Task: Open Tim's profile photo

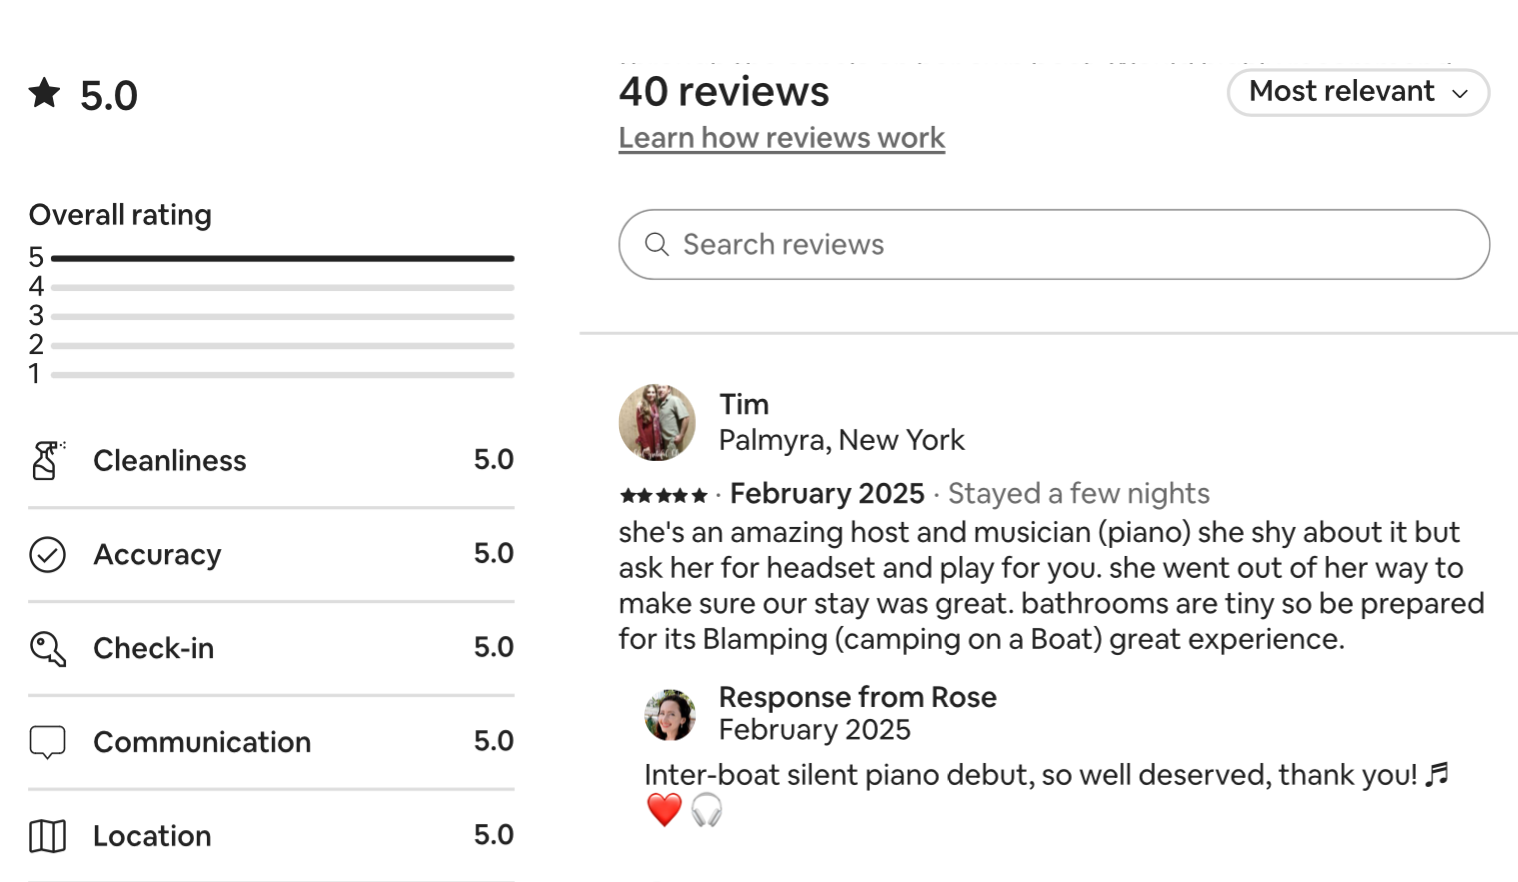Action: click(657, 422)
